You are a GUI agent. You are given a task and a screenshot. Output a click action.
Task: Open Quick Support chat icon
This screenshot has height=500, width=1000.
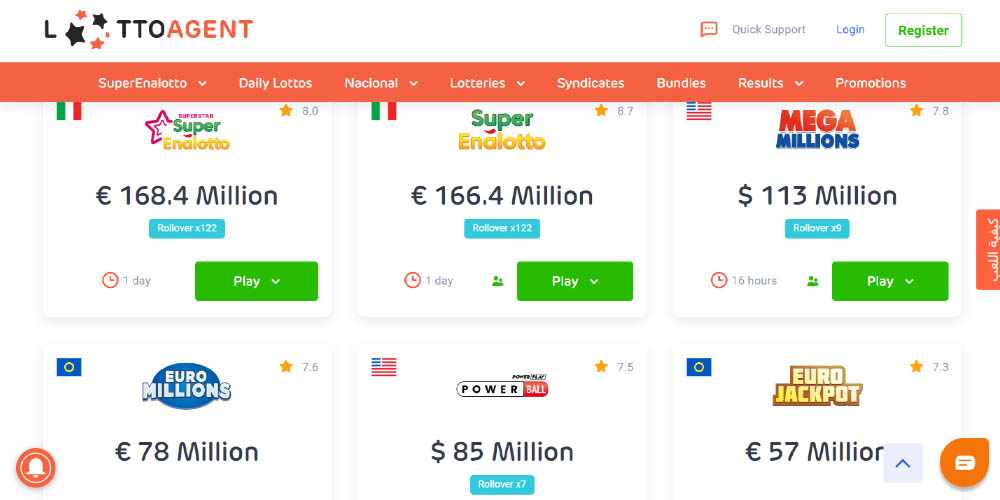[x=709, y=30]
